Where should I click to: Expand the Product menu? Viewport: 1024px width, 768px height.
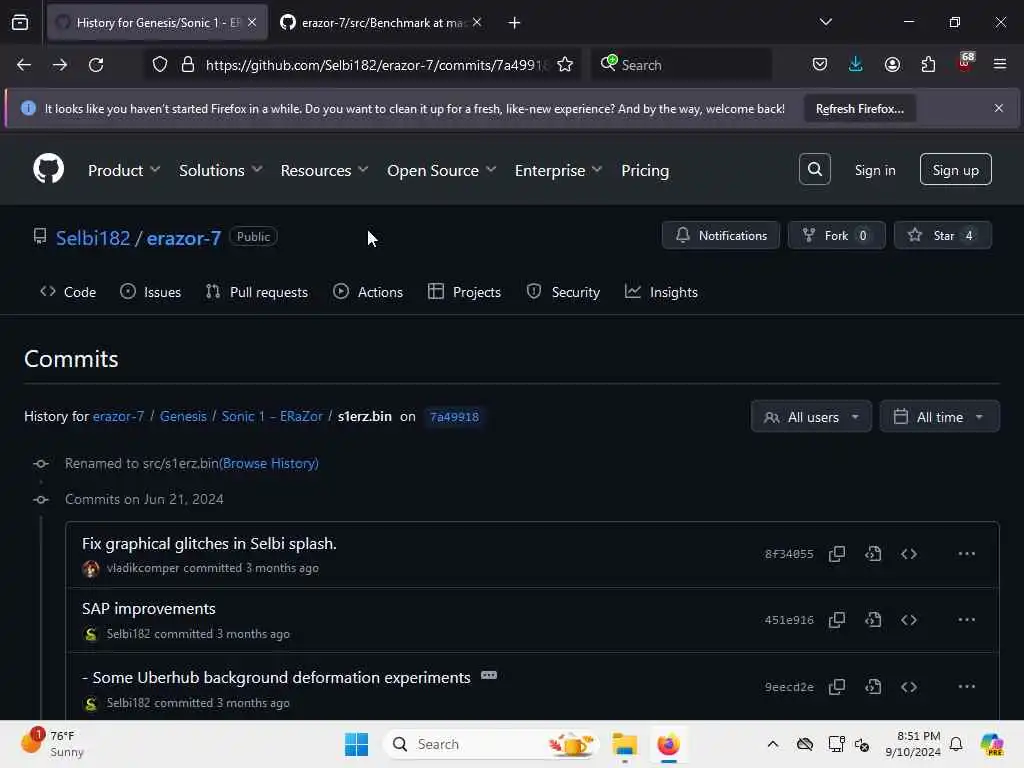point(123,170)
